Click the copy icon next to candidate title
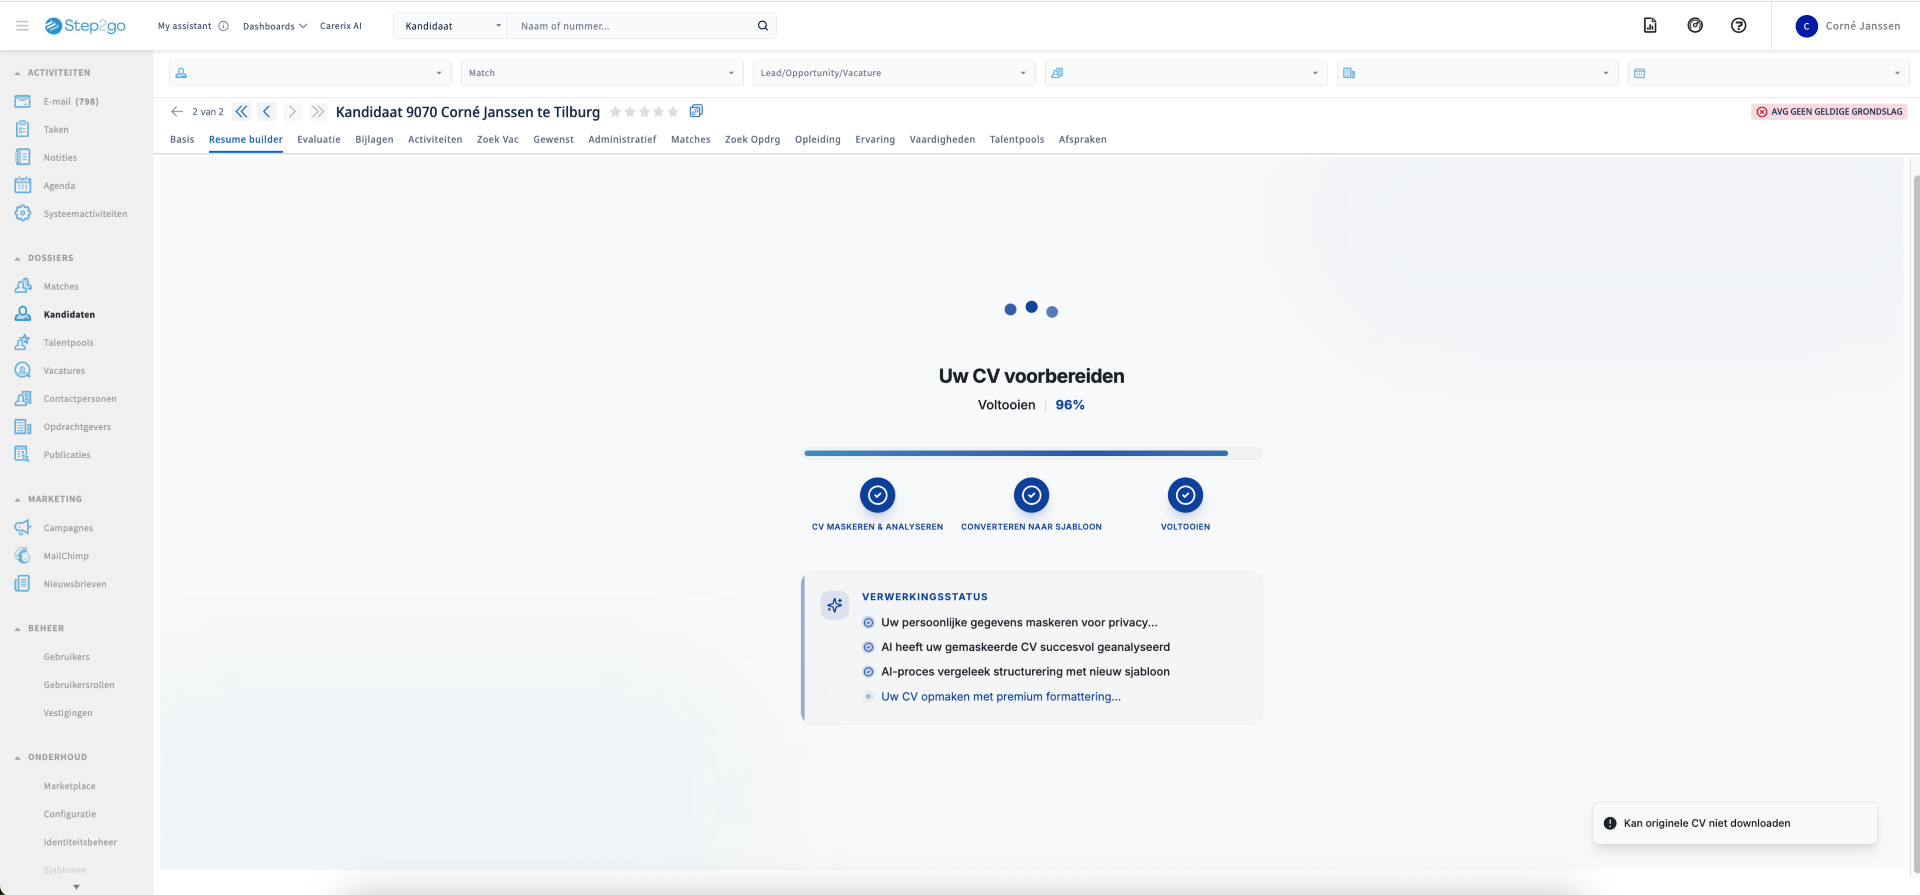1920x895 pixels. pos(697,111)
